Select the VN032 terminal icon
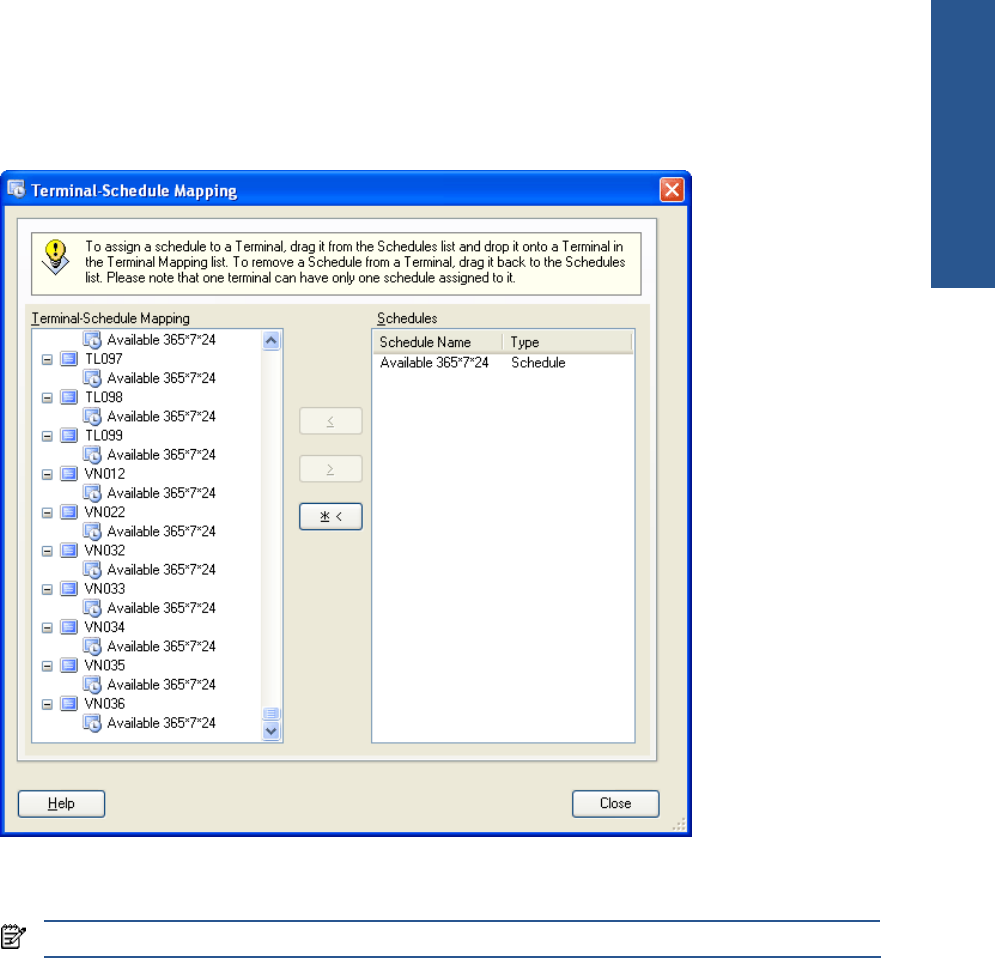Image resolution: width=995 pixels, height=958 pixels. pos(69,551)
